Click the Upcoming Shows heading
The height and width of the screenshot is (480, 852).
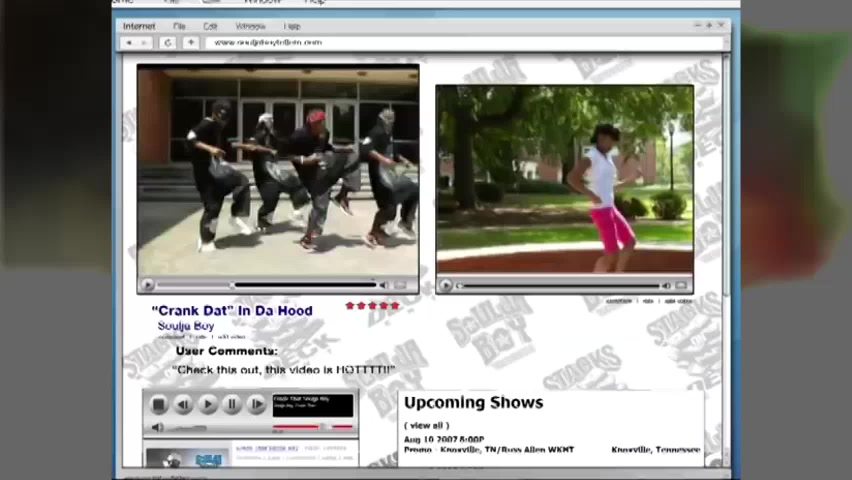tap(473, 403)
